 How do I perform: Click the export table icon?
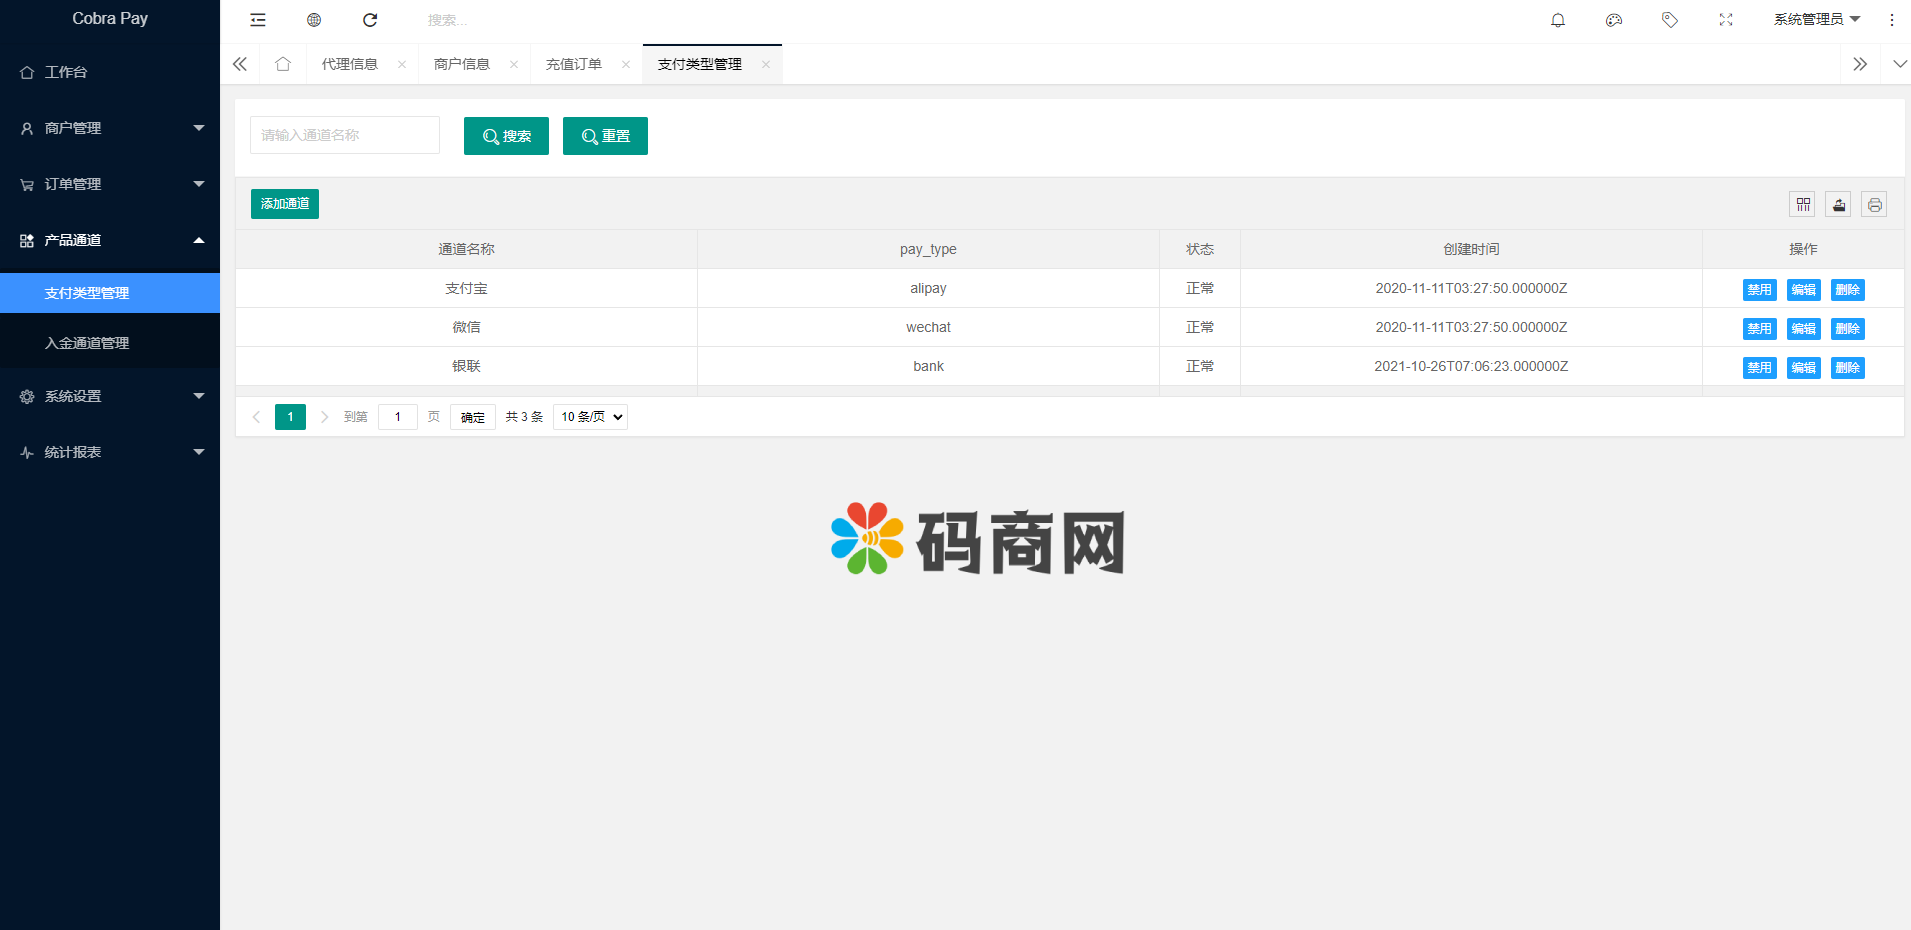coord(1839,204)
